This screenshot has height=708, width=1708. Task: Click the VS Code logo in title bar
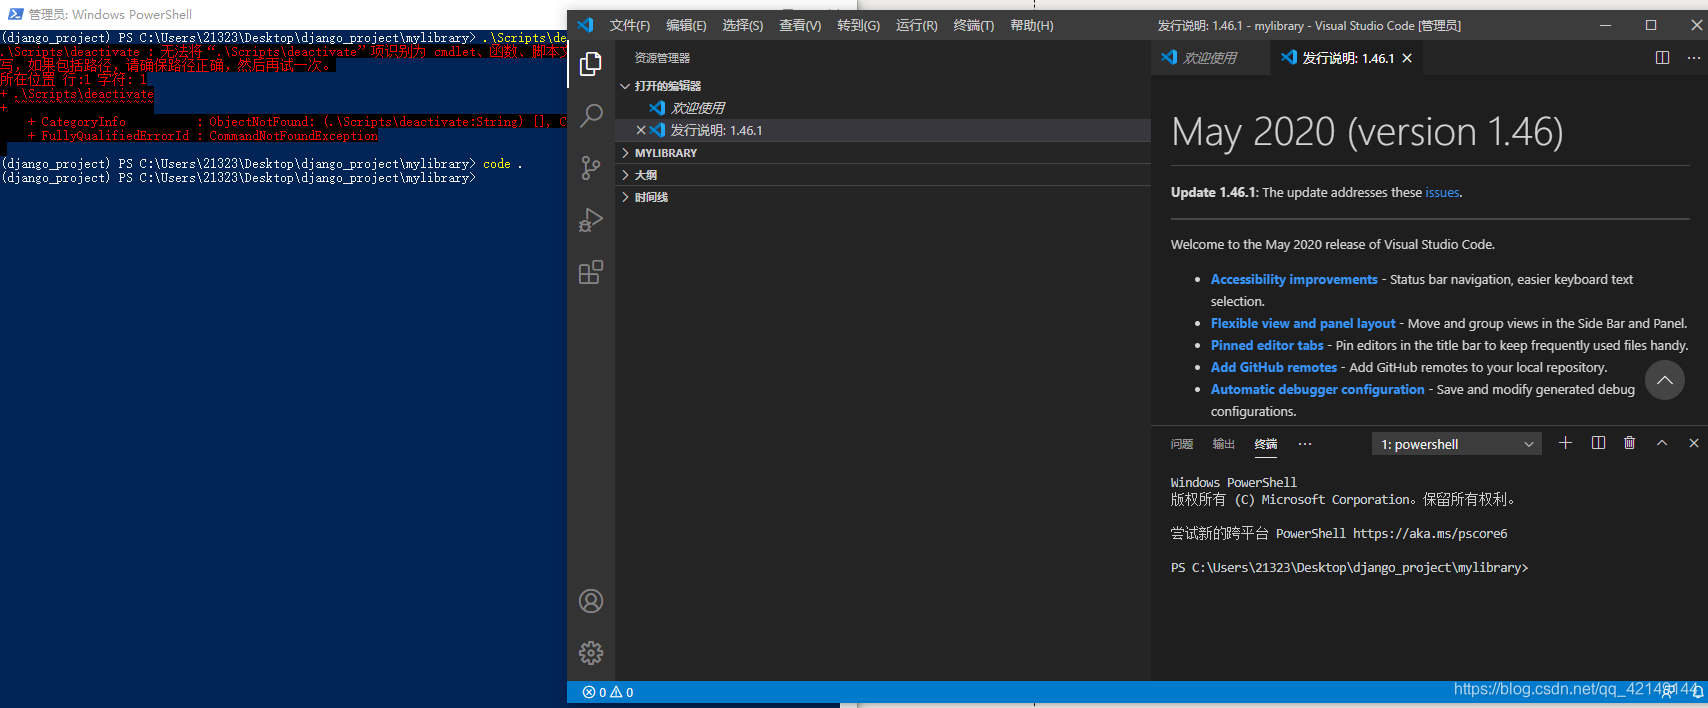[x=586, y=25]
